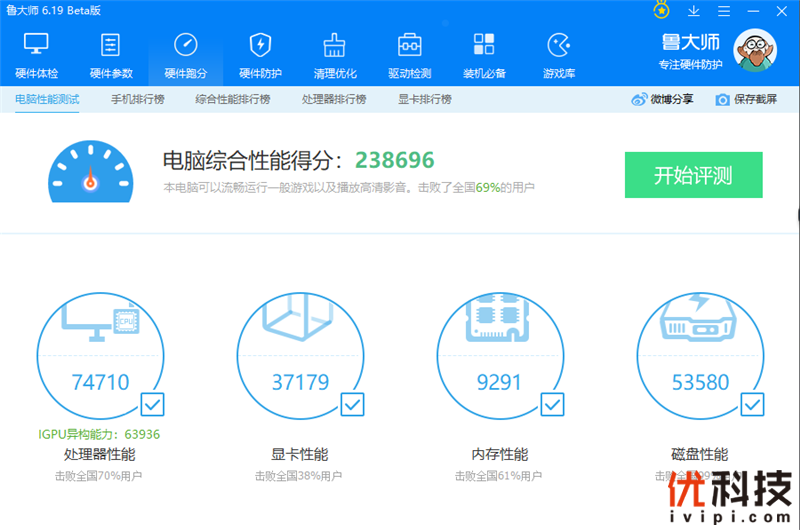Click the memory chip icon above 9291
The width and height of the screenshot is (800, 530).
pos(497,317)
